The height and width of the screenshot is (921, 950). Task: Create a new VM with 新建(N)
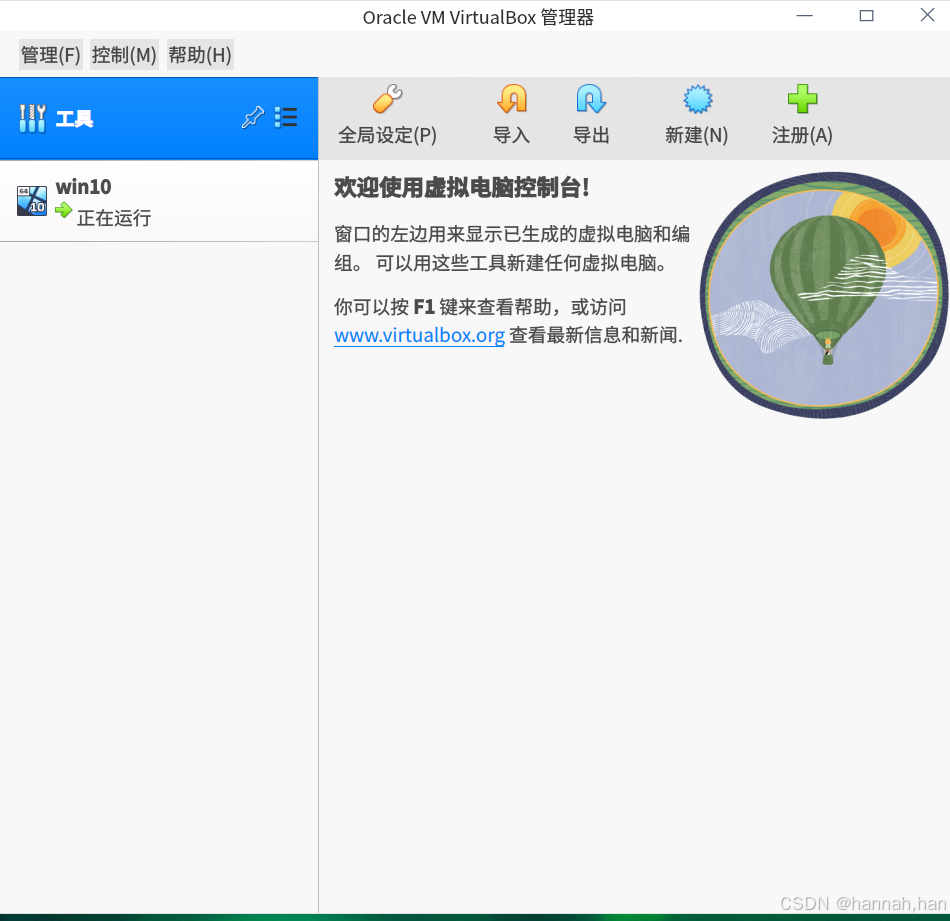pos(697,115)
